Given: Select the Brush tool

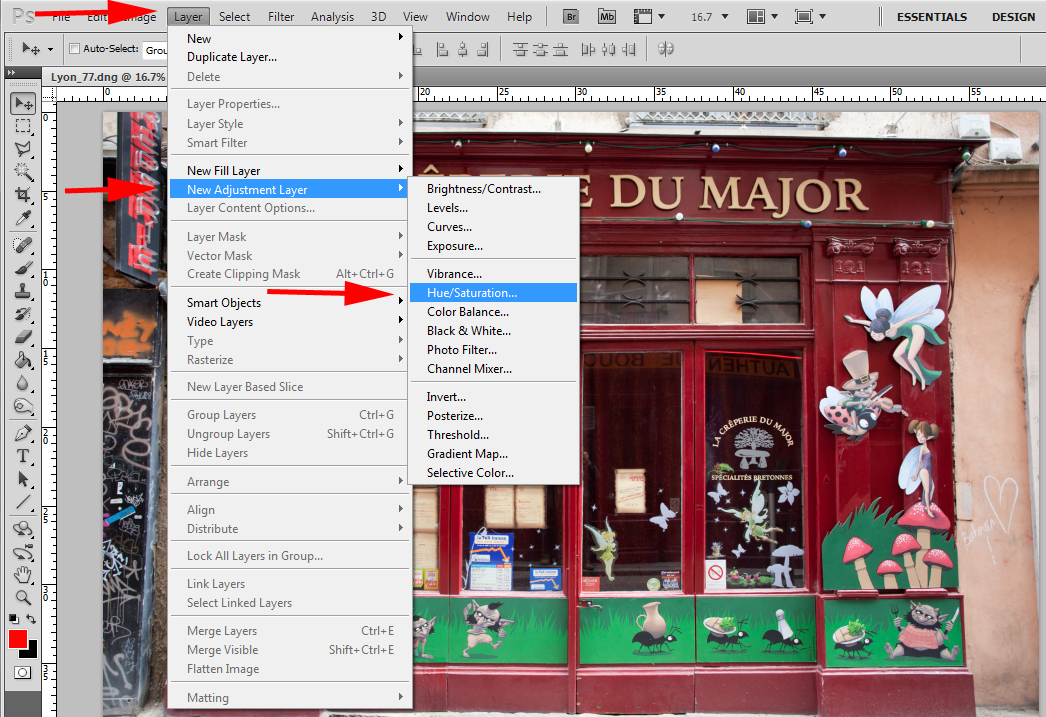Looking at the screenshot, I should (x=23, y=268).
